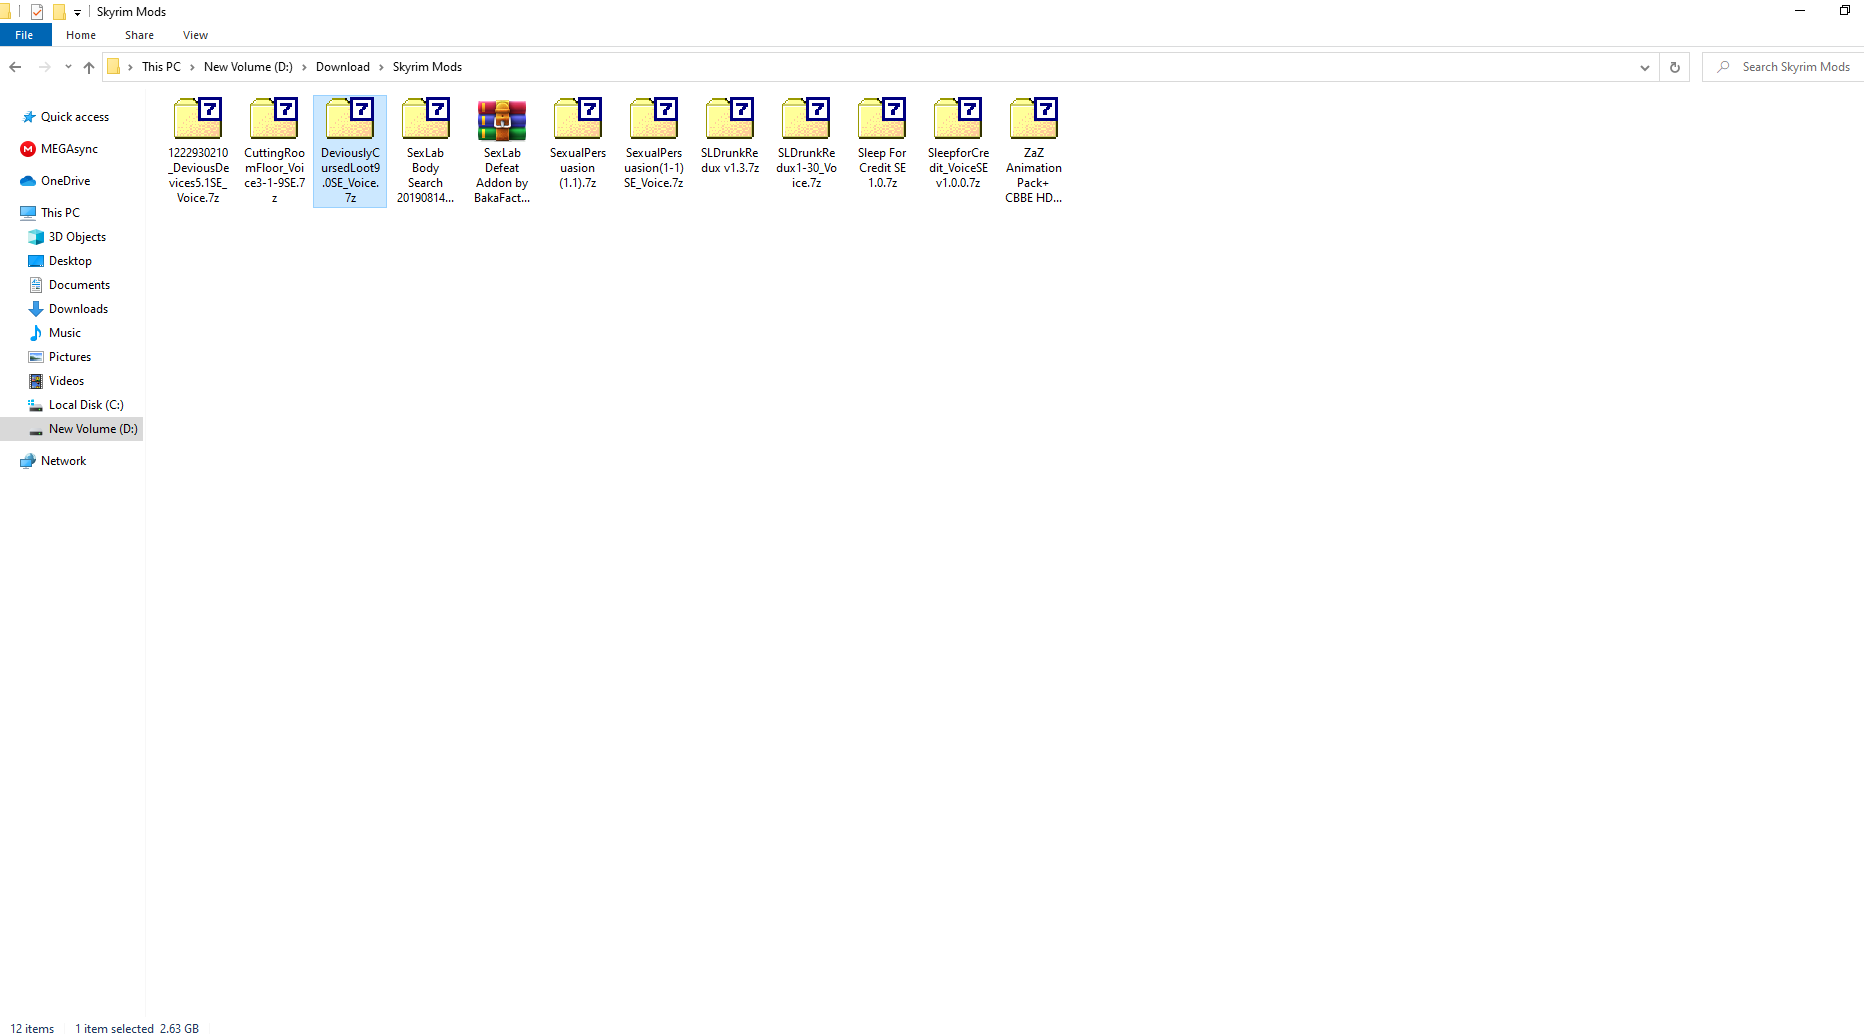Restore down the Skyrim Mods window
The height and width of the screenshot is (1035, 1864).
tap(1844, 11)
